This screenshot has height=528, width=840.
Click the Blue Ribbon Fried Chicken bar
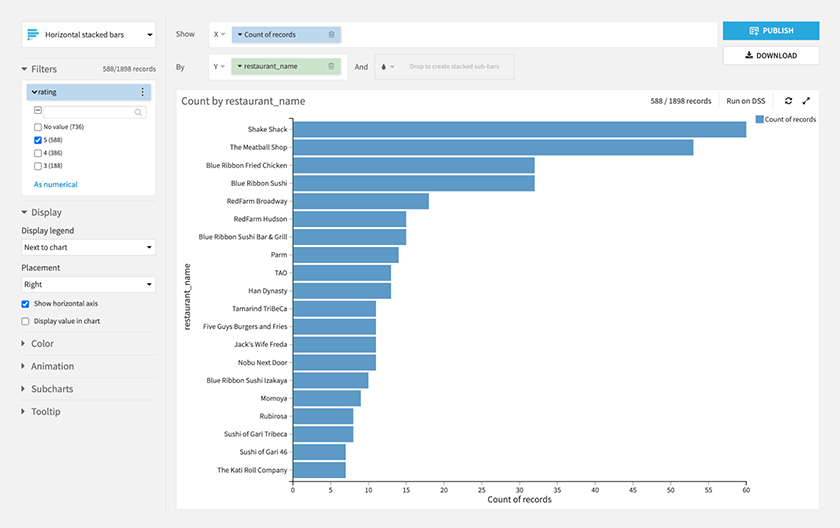coord(414,165)
